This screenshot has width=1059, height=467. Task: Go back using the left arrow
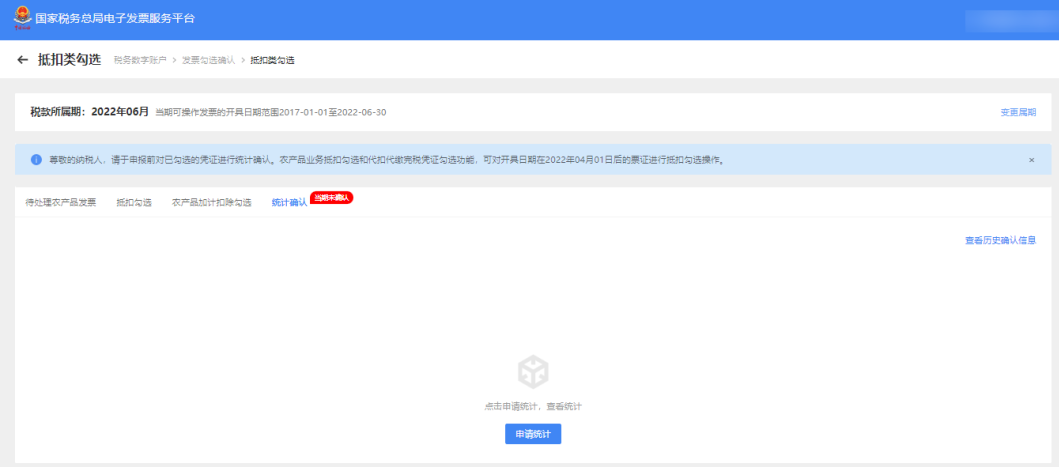(23, 60)
